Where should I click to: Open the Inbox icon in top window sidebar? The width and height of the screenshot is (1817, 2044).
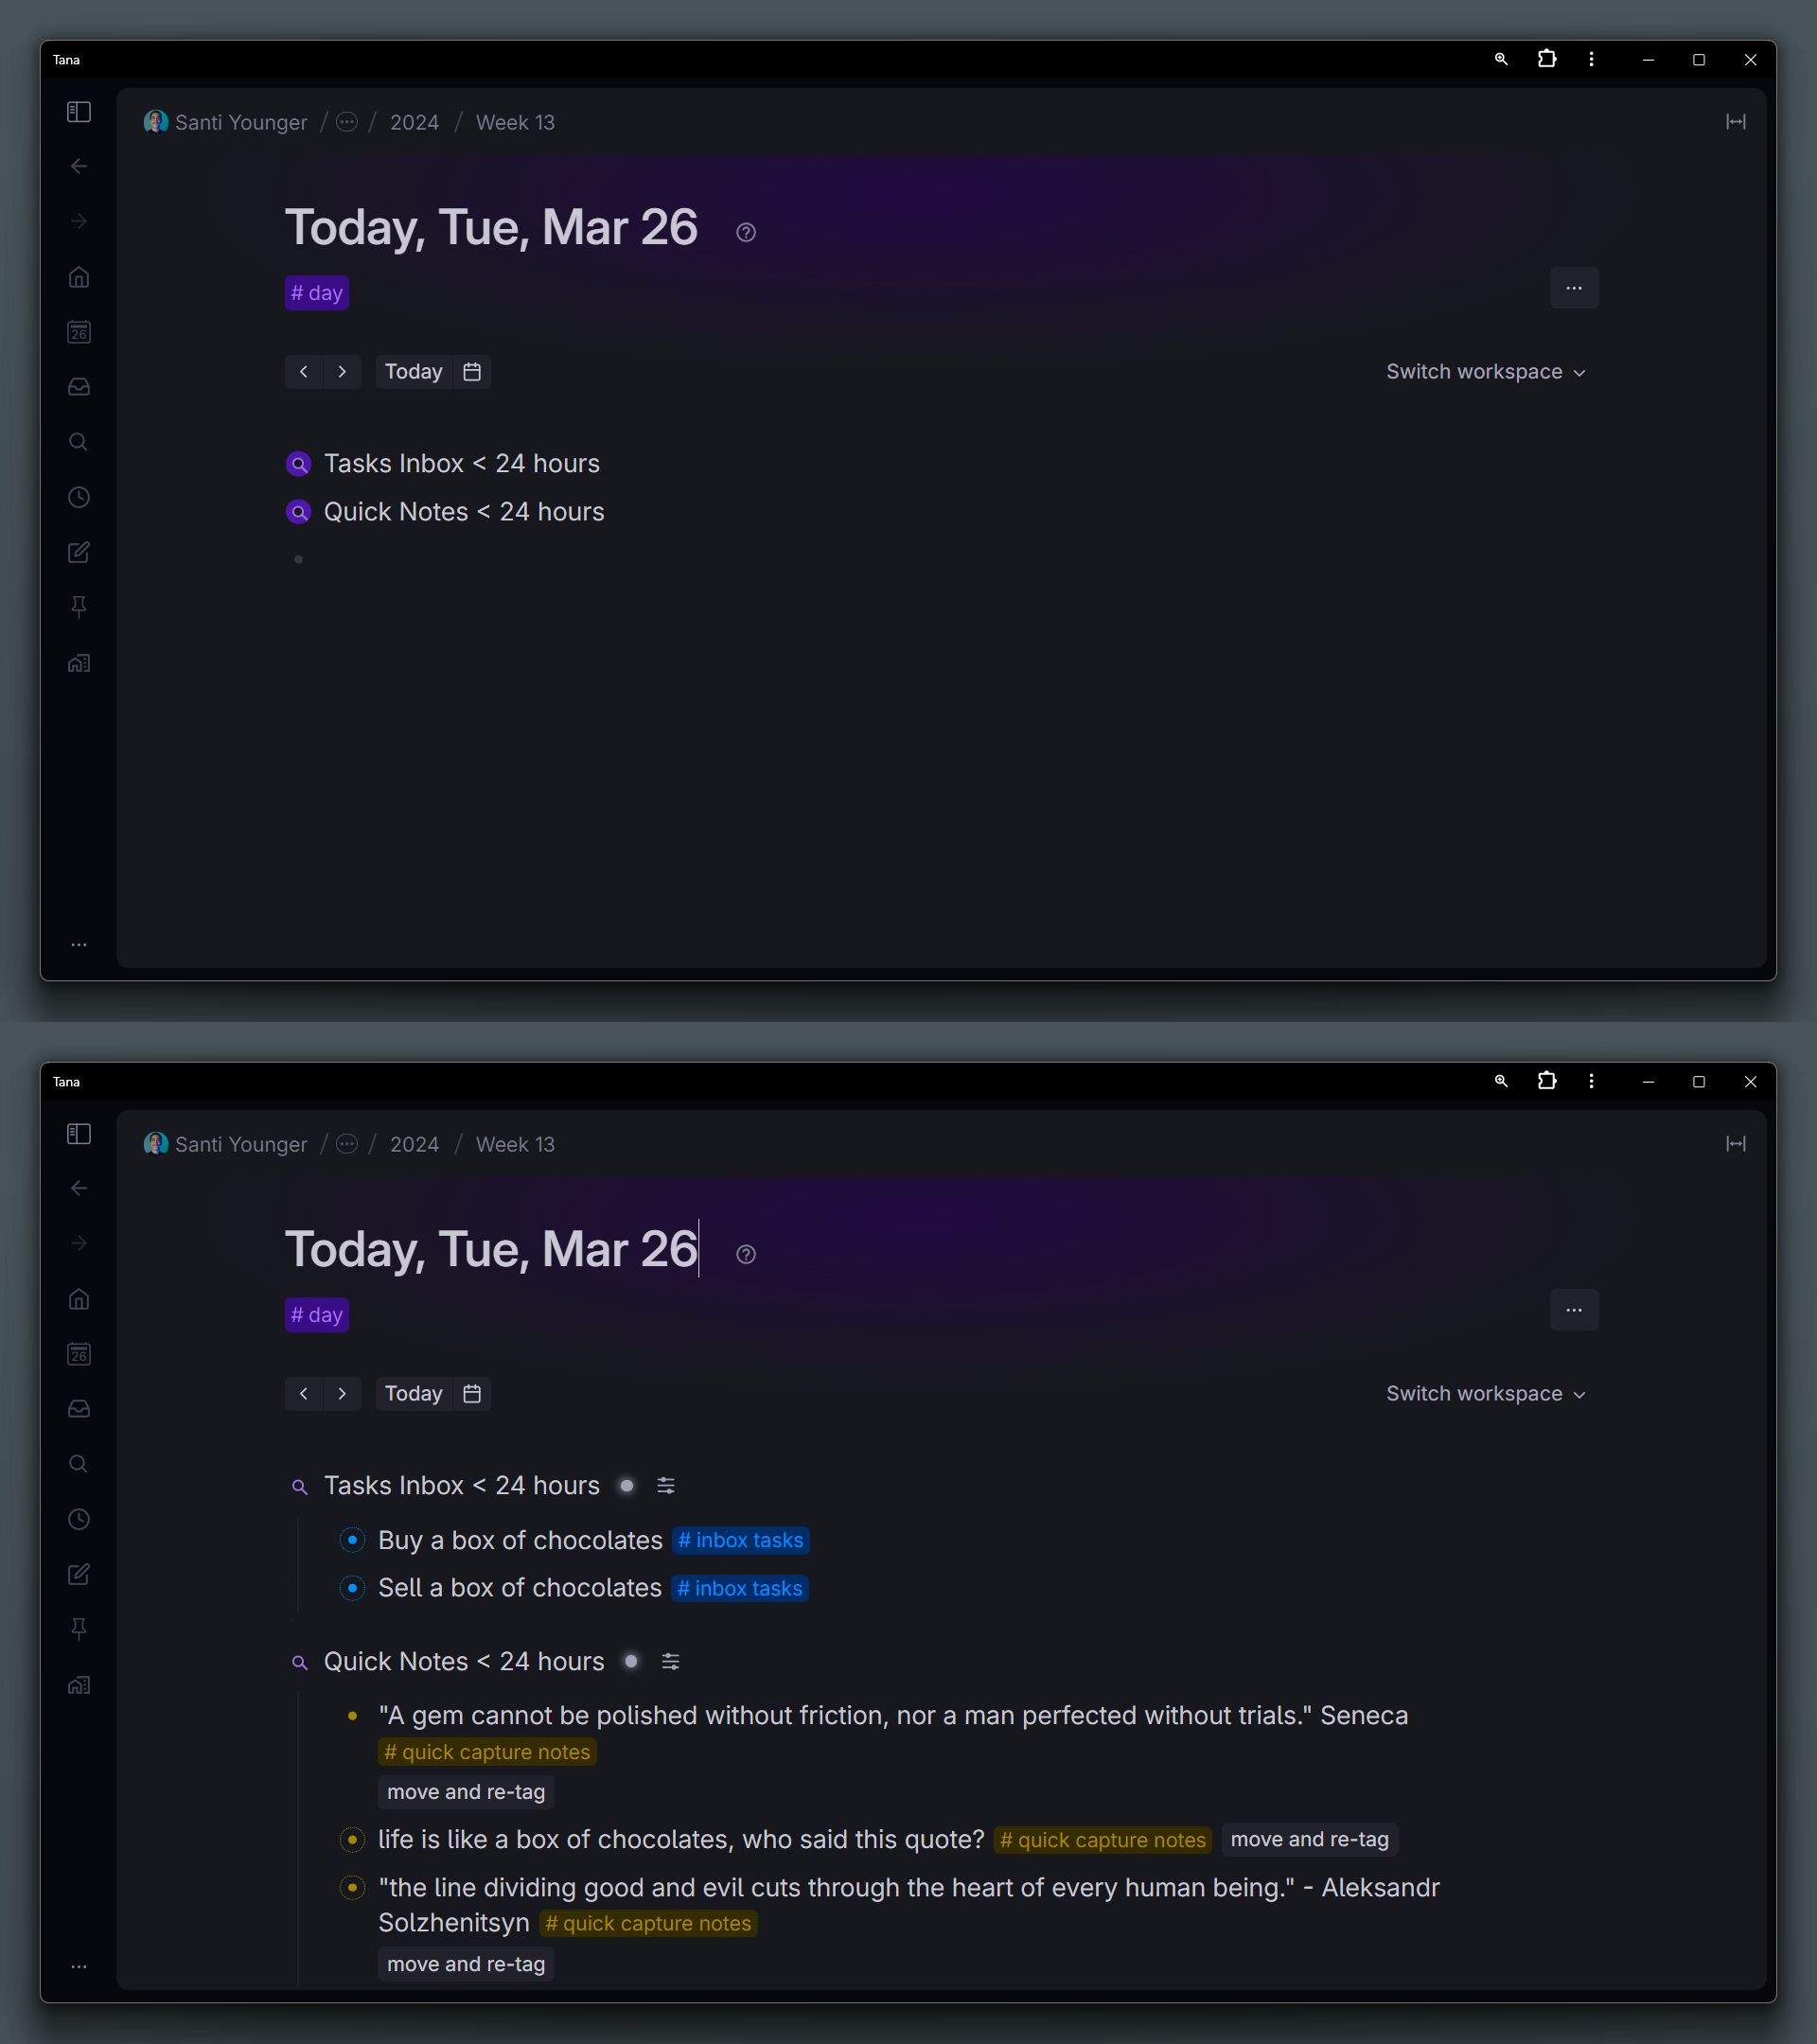[x=79, y=387]
